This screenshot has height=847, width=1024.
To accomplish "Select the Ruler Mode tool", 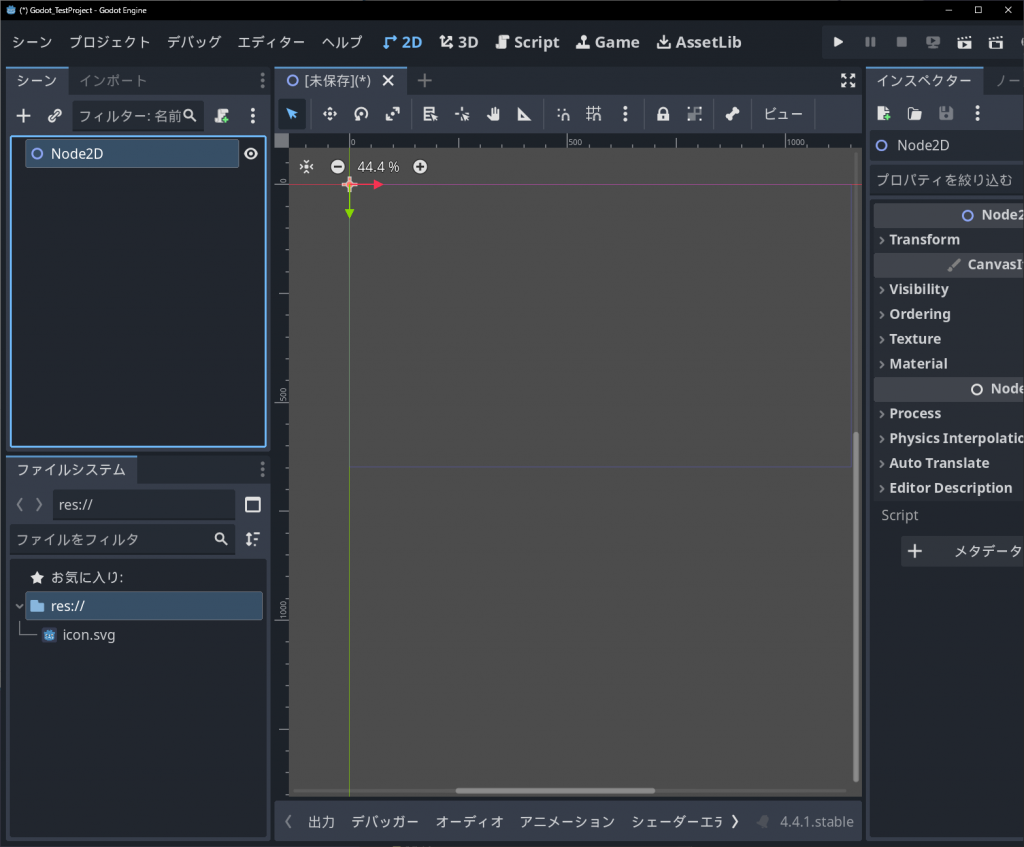I will point(524,114).
